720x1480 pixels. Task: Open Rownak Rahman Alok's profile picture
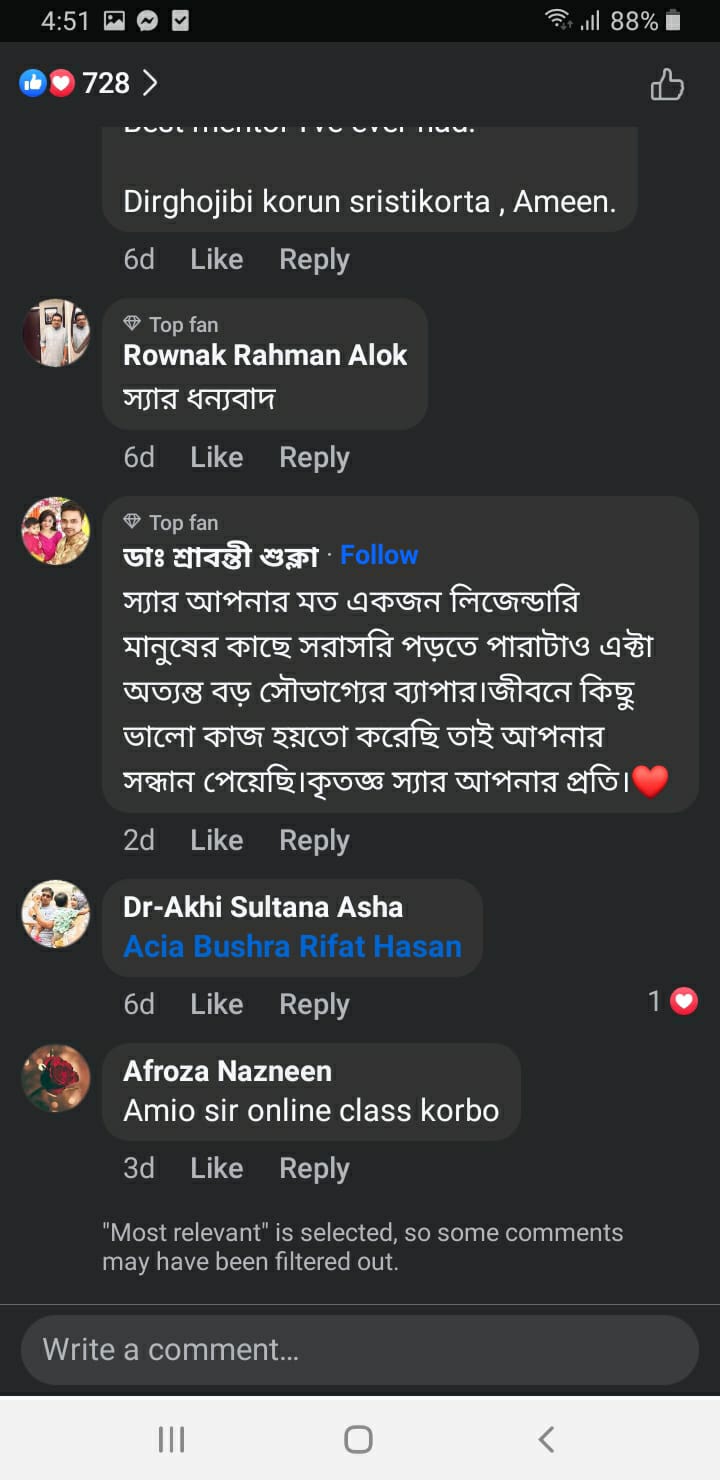56,333
